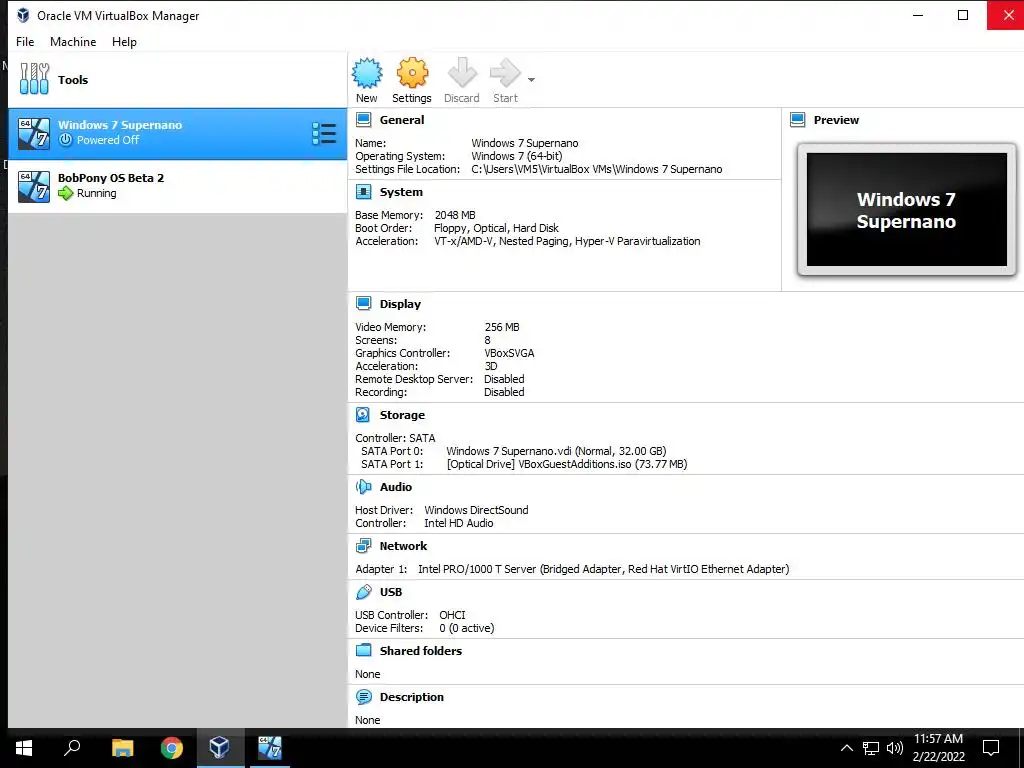Viewport: 1024px width, 768px height.
Task: Click the BobPony OS Beta 2 icon
Action: pyautogui.click(x=34, y=187)
